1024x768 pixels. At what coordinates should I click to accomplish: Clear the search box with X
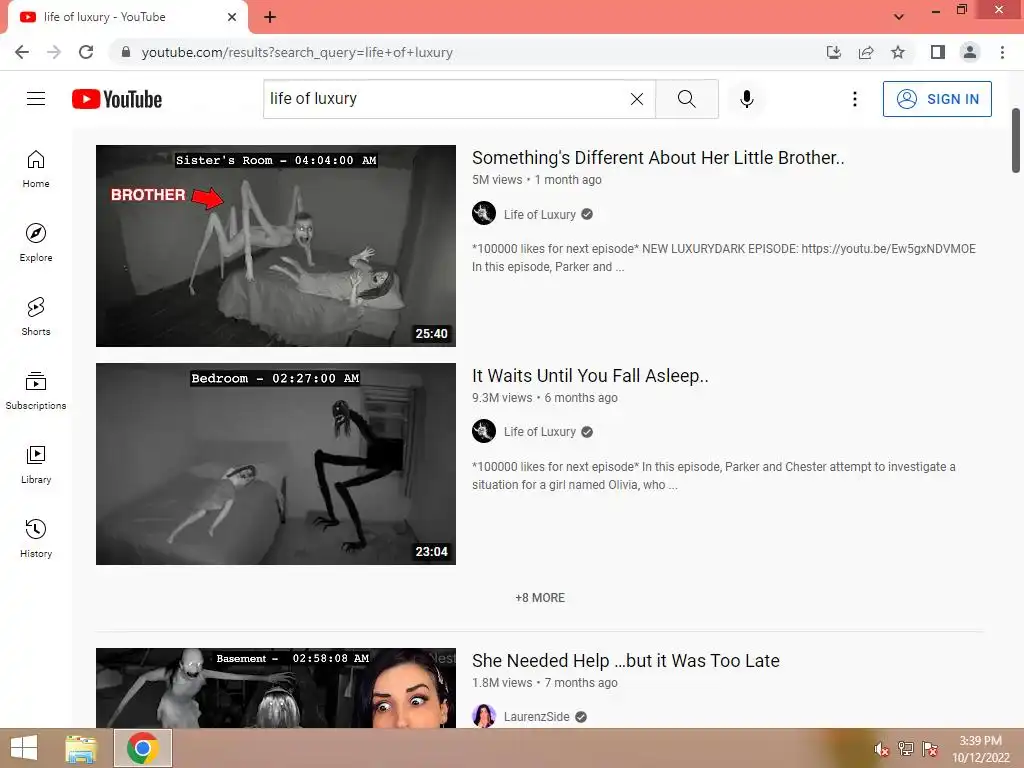click(637, 99)
